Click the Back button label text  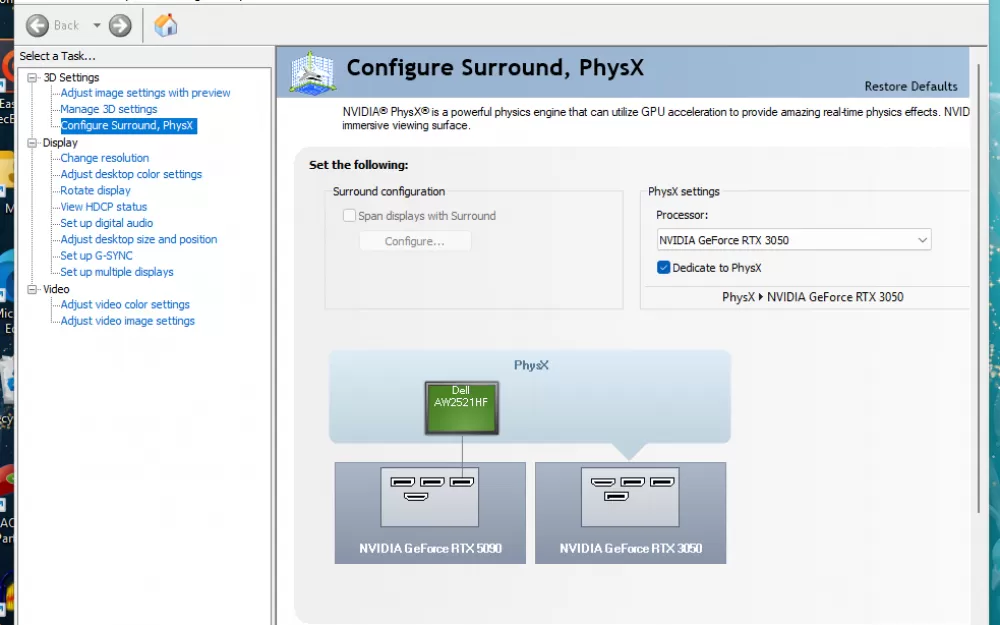[x=66, y=26]
